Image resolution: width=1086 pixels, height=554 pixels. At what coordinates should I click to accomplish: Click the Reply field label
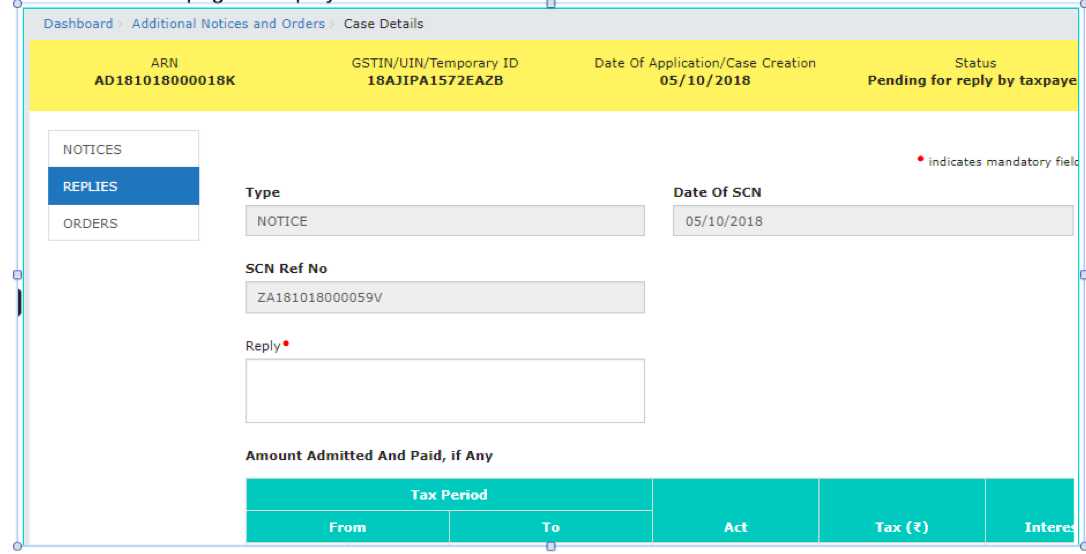click(263, 346)
